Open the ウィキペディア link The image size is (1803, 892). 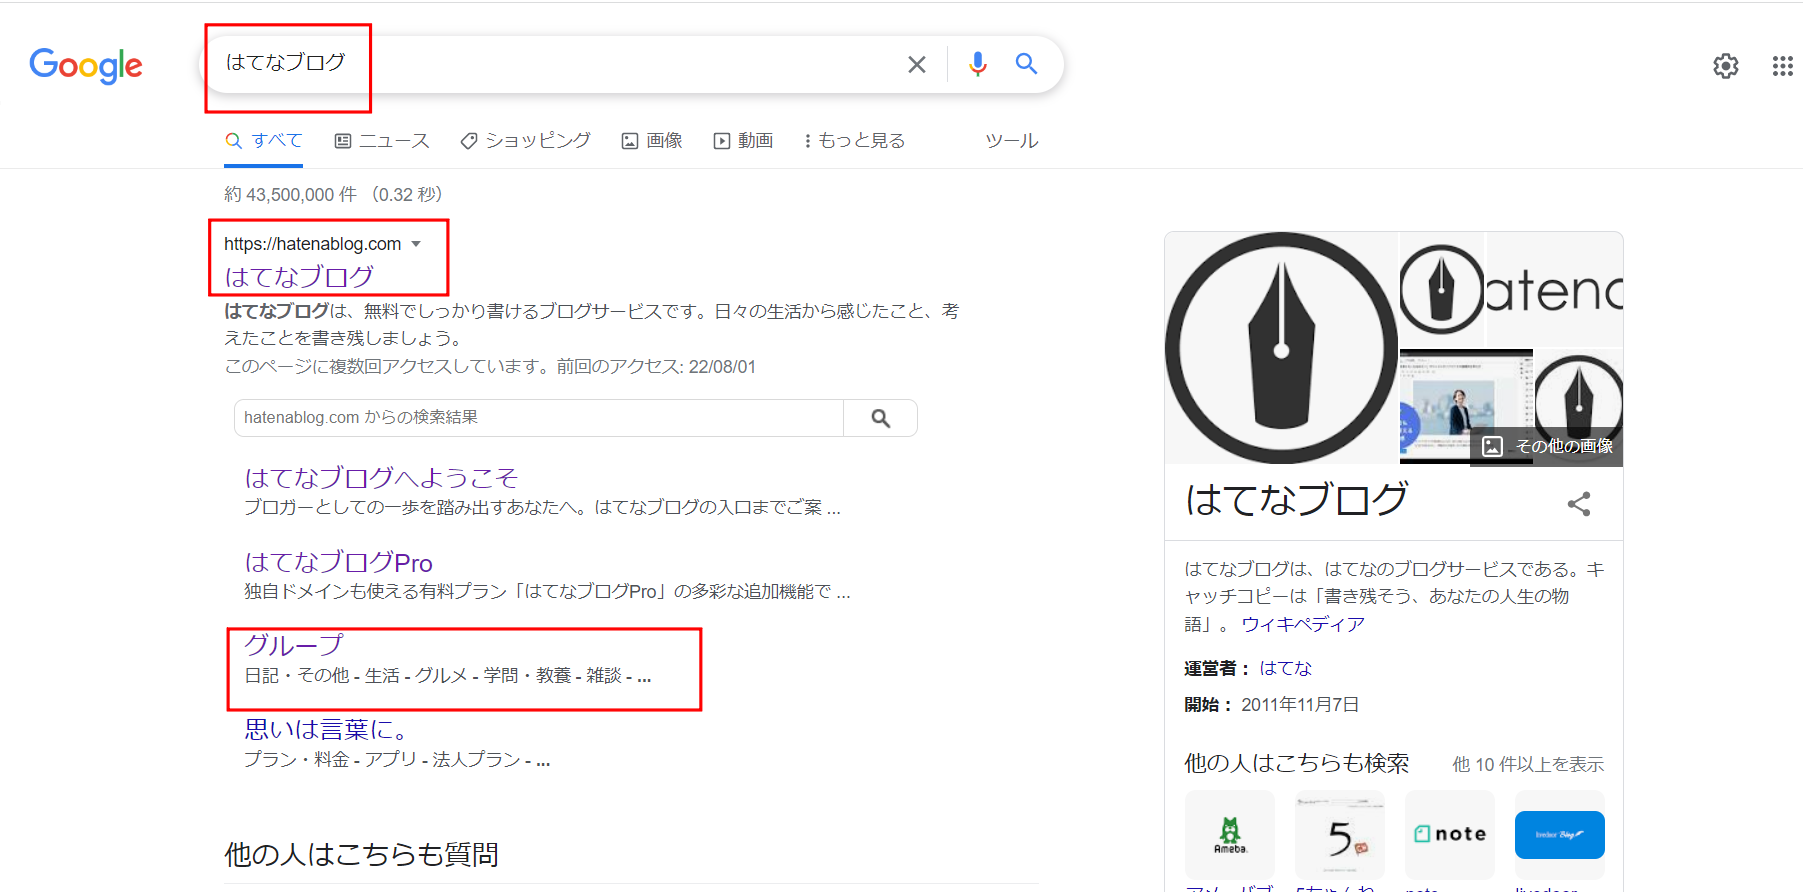(x=1303, y=624)
